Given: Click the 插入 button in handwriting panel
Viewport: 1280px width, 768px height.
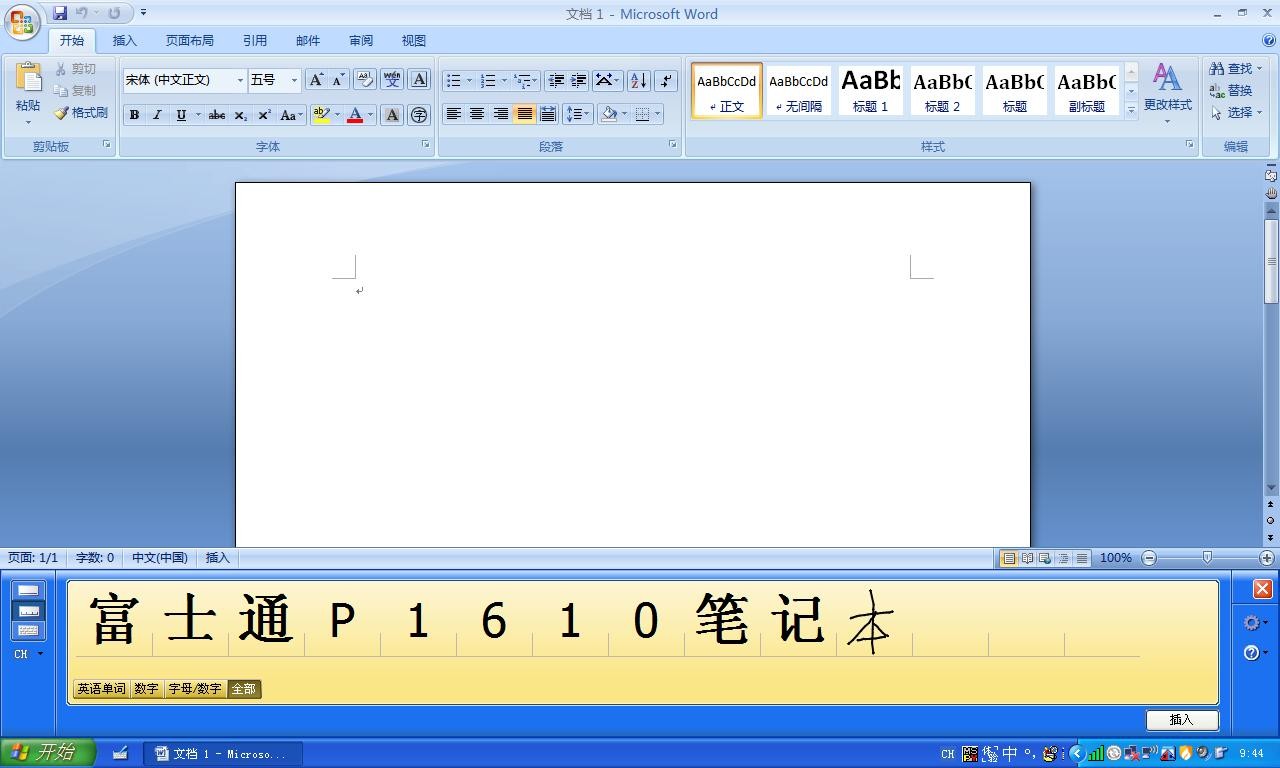Looking at the screenshot, I should [1182, 720].
